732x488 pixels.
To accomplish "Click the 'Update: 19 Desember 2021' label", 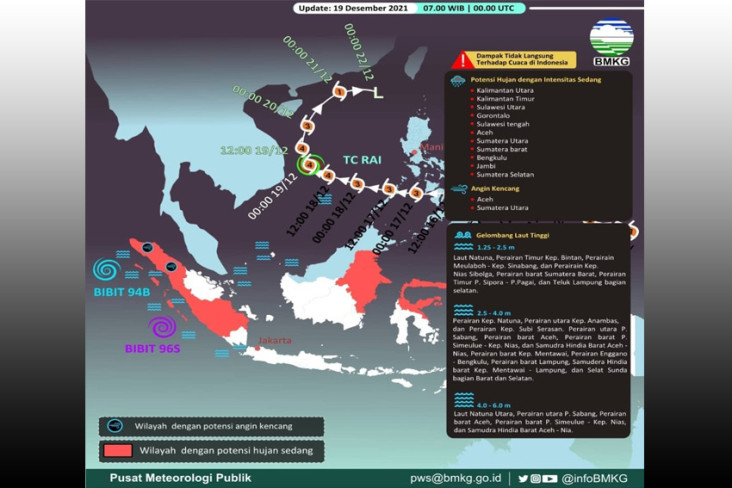I will 353,8.
